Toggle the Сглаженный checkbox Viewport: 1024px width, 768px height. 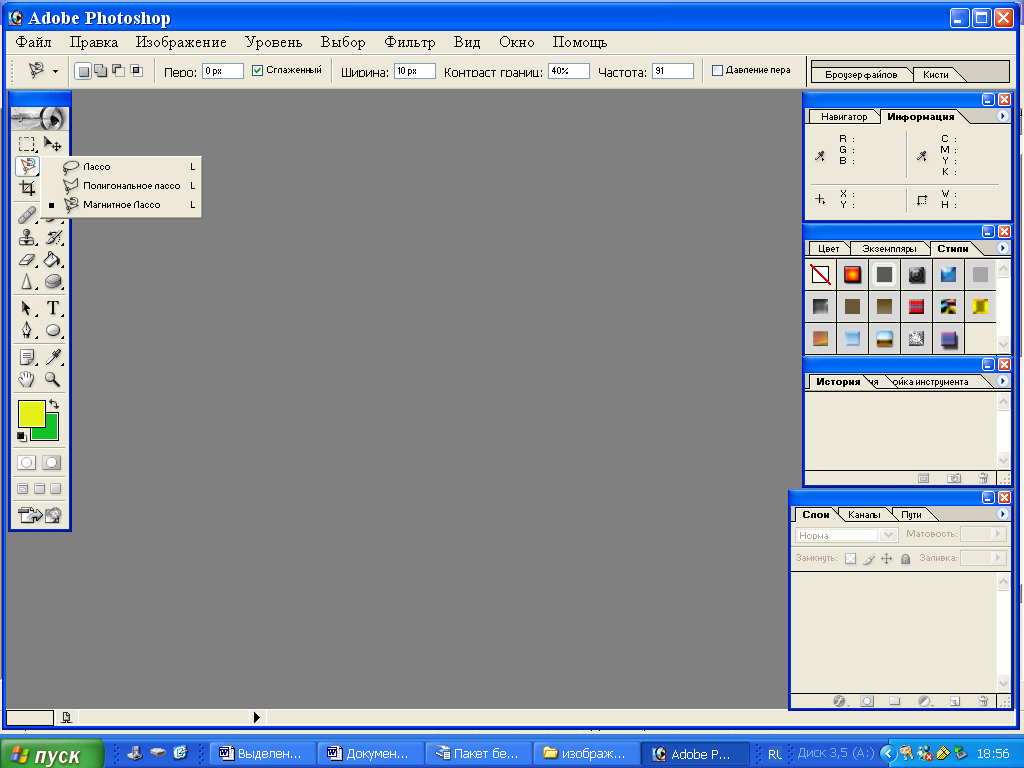257,70
